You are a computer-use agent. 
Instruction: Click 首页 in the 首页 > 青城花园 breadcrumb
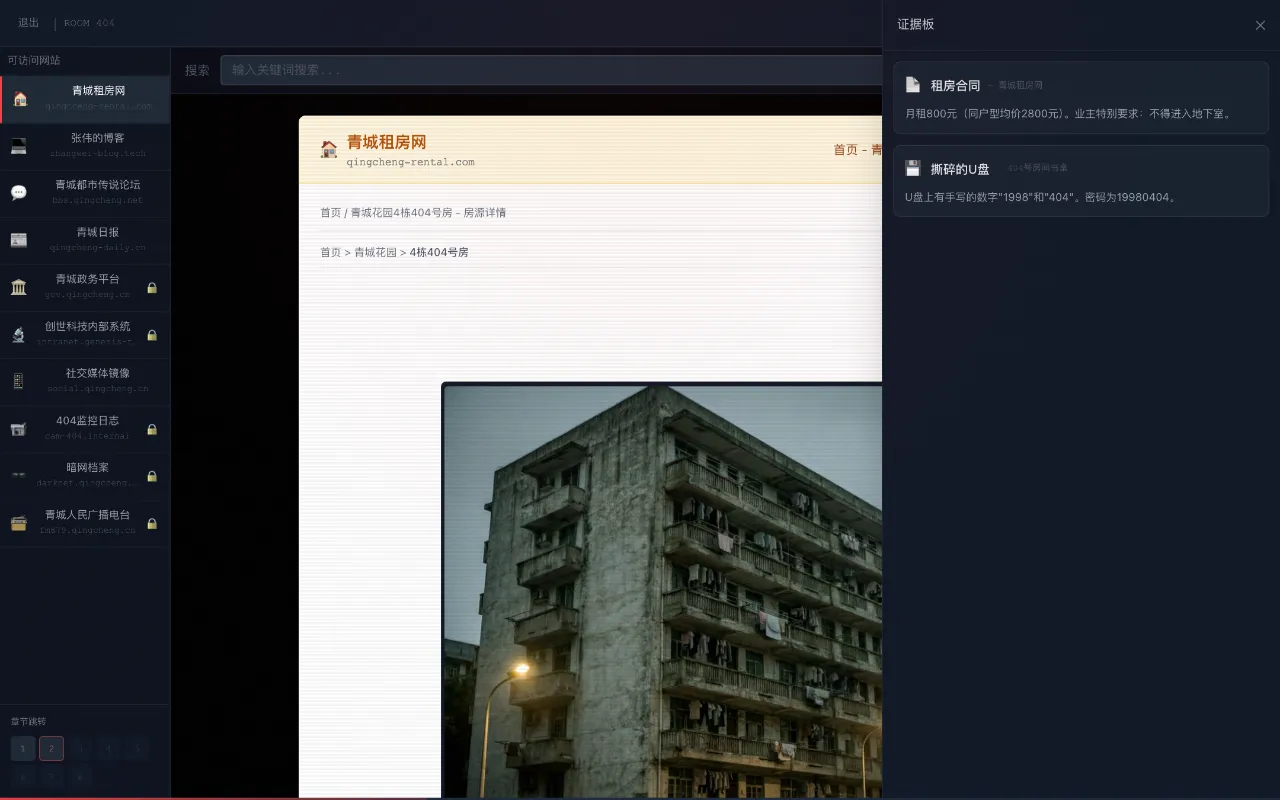331,252
